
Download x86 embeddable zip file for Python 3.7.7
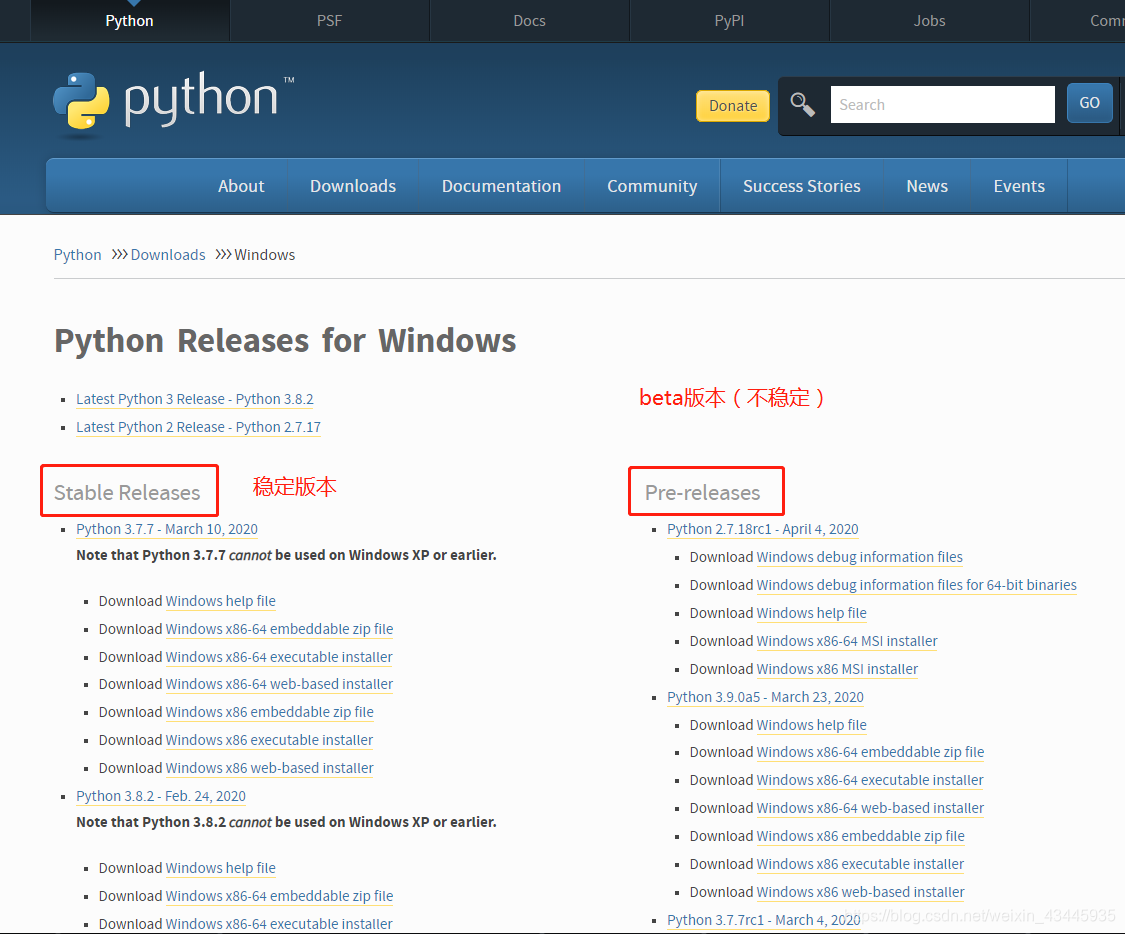(269, 712)
